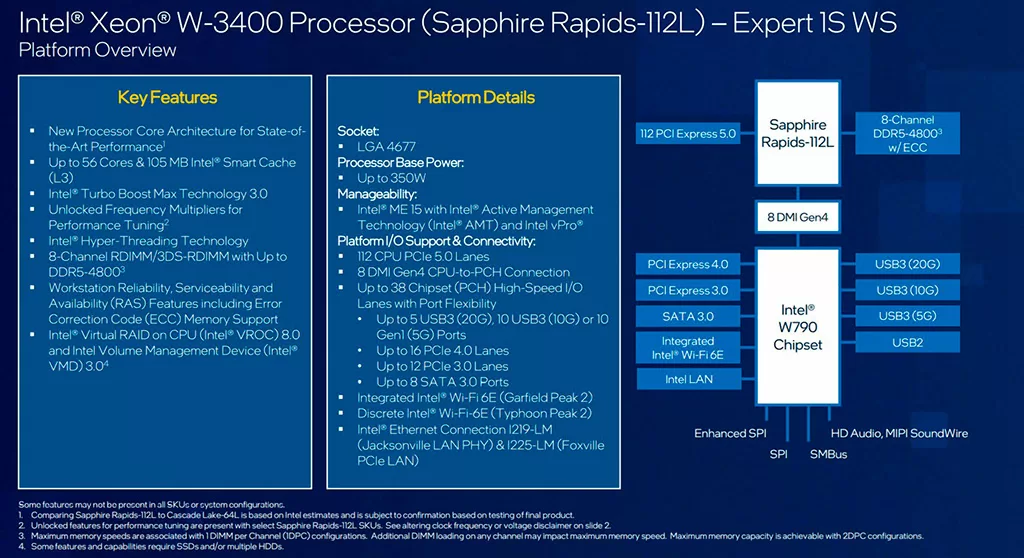Select the Intel Hyper-Threading Technology bullet
The width and height of the screenshot is (1024, 558).
[x=148, y=240]
